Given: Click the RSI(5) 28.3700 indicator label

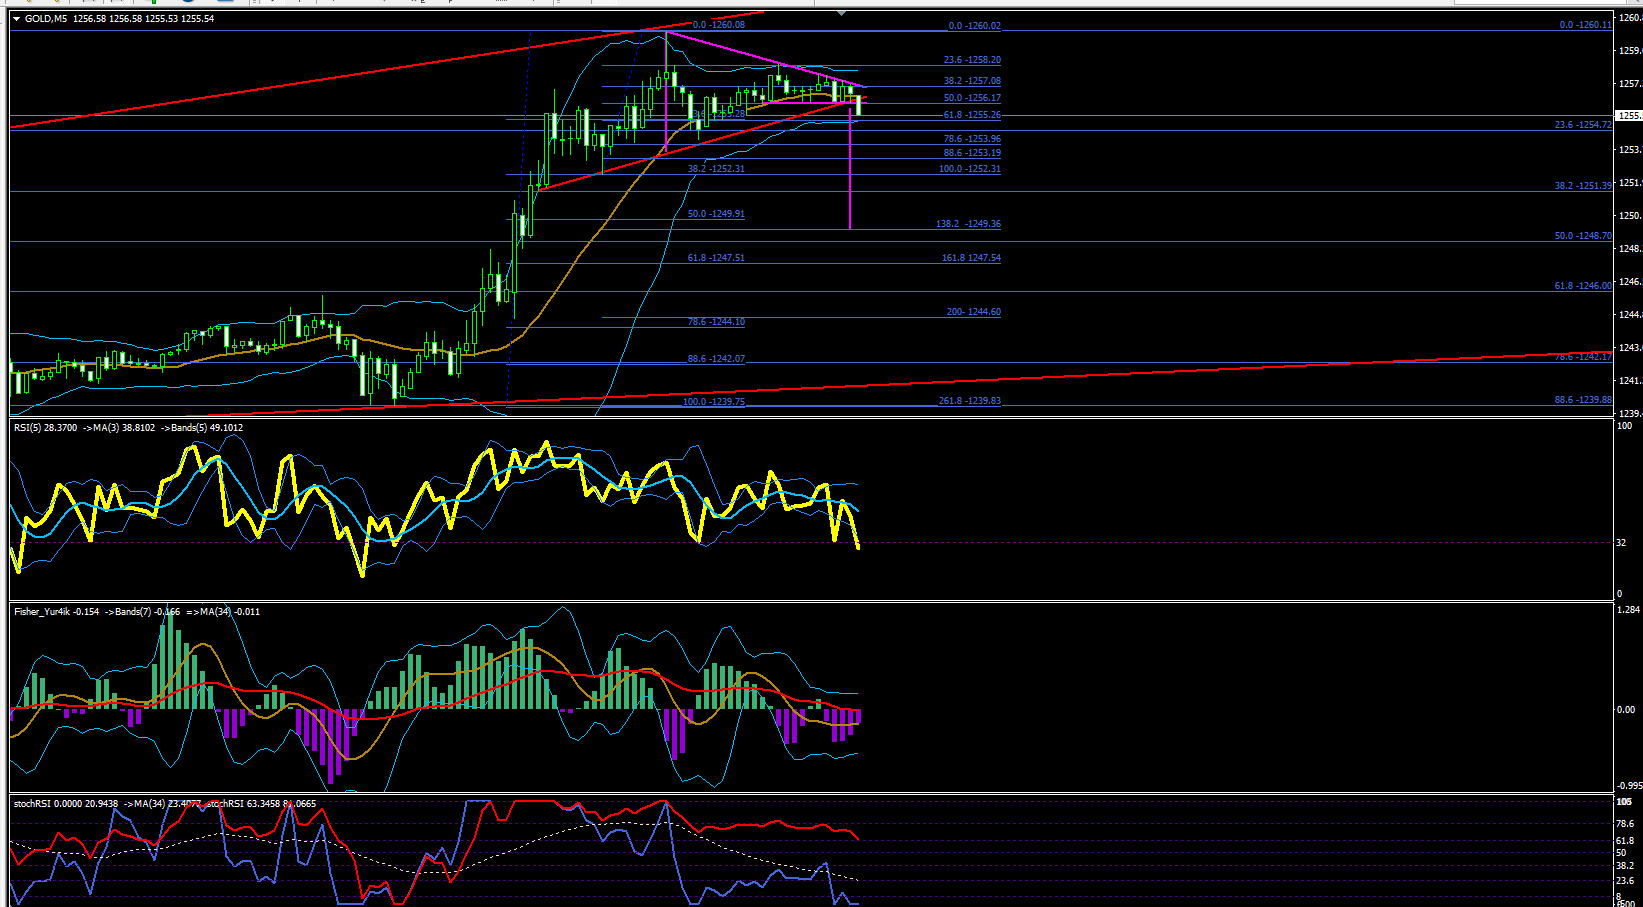Looking at the screenshot, I should (x=45, y=428).
